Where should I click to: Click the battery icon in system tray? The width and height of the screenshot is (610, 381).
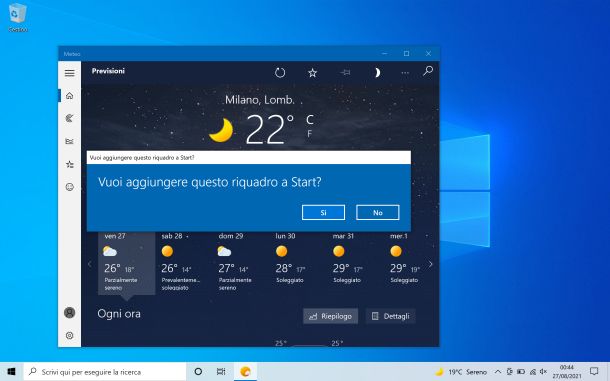[521, 372]
